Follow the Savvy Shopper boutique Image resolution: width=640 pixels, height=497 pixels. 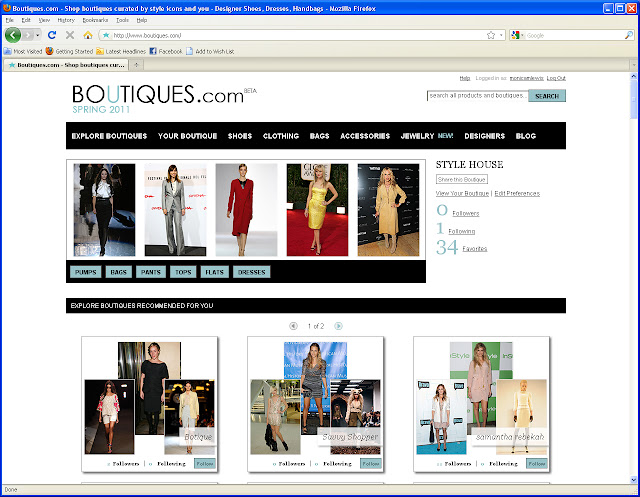pos(371,464)
